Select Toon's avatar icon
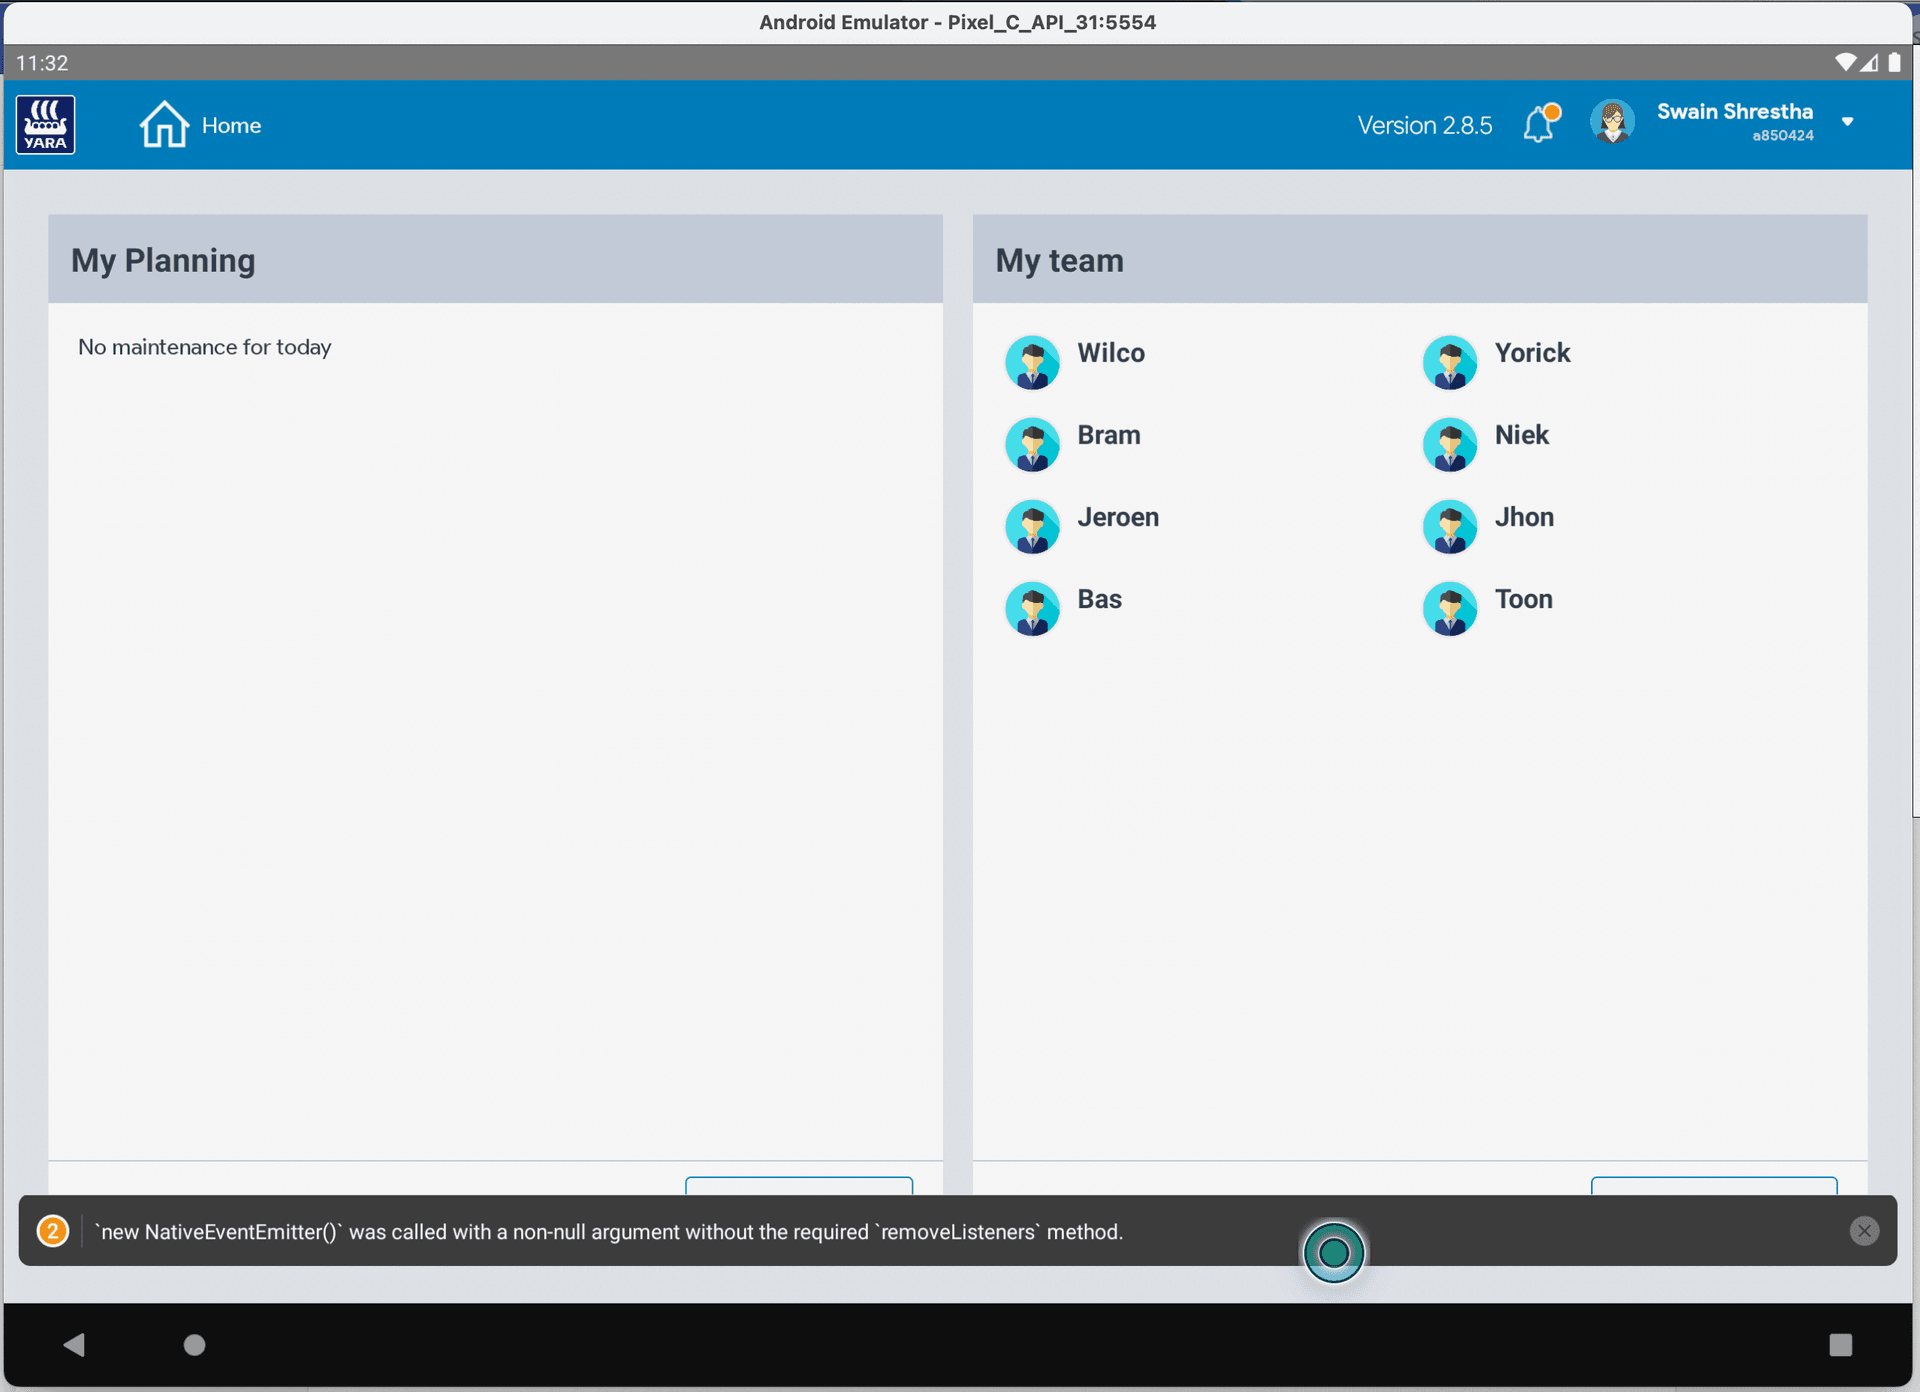Screen dimensions: 1920x1392 tap(1449, 608)
